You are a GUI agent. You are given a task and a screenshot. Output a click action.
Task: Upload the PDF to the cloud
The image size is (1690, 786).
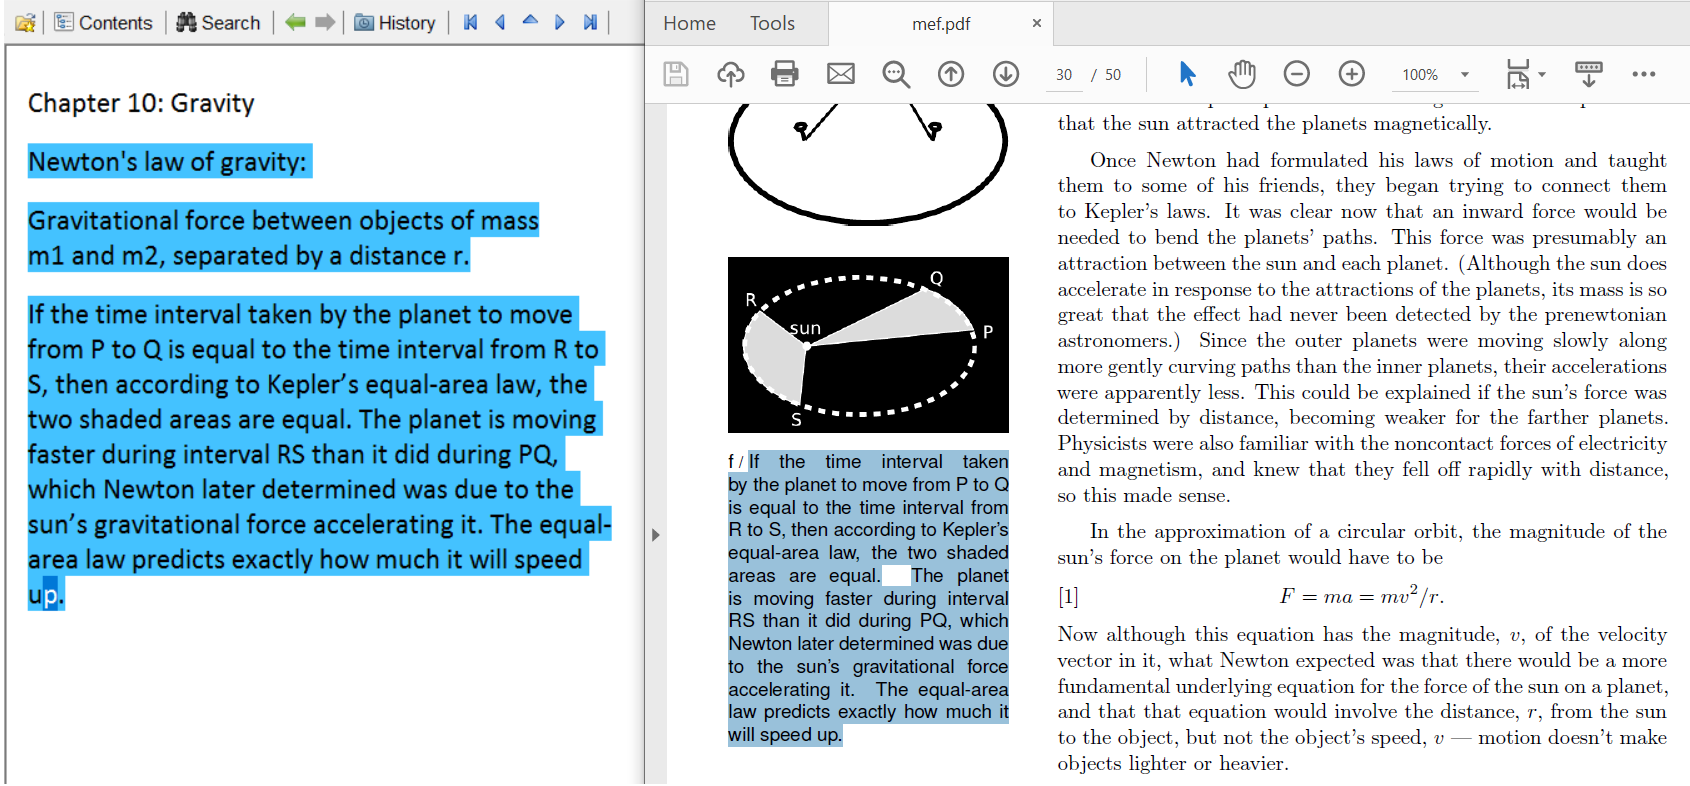click(x=731, y=74)
